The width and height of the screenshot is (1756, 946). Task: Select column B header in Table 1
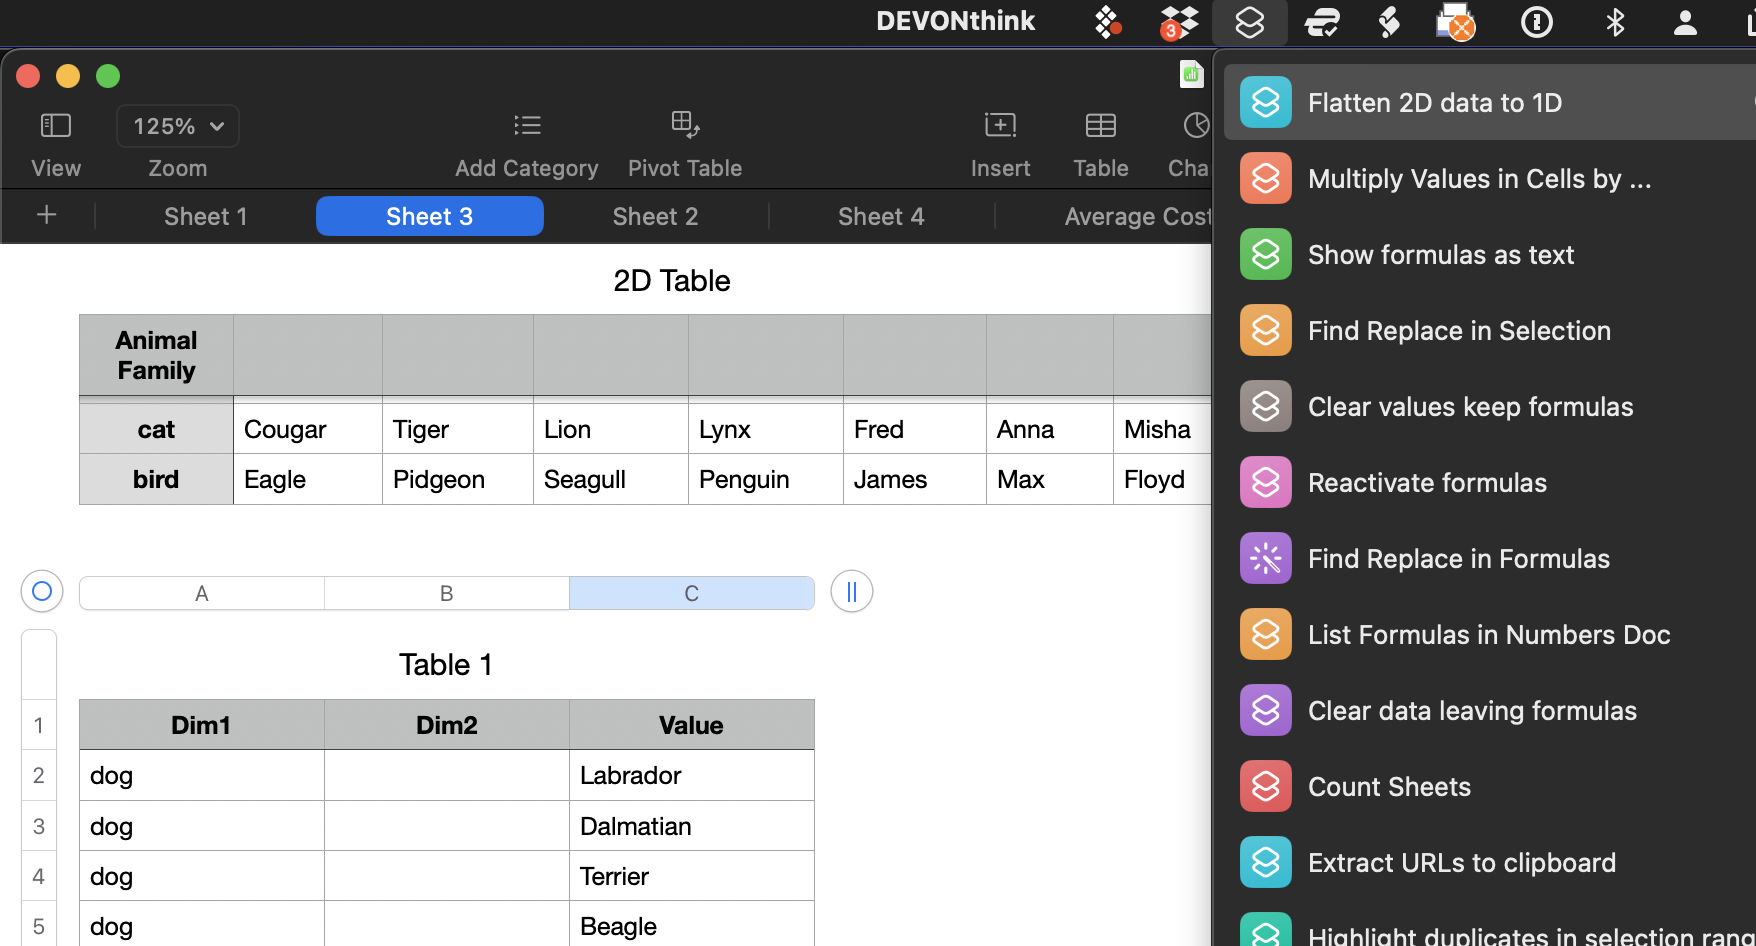coord(446,593)
